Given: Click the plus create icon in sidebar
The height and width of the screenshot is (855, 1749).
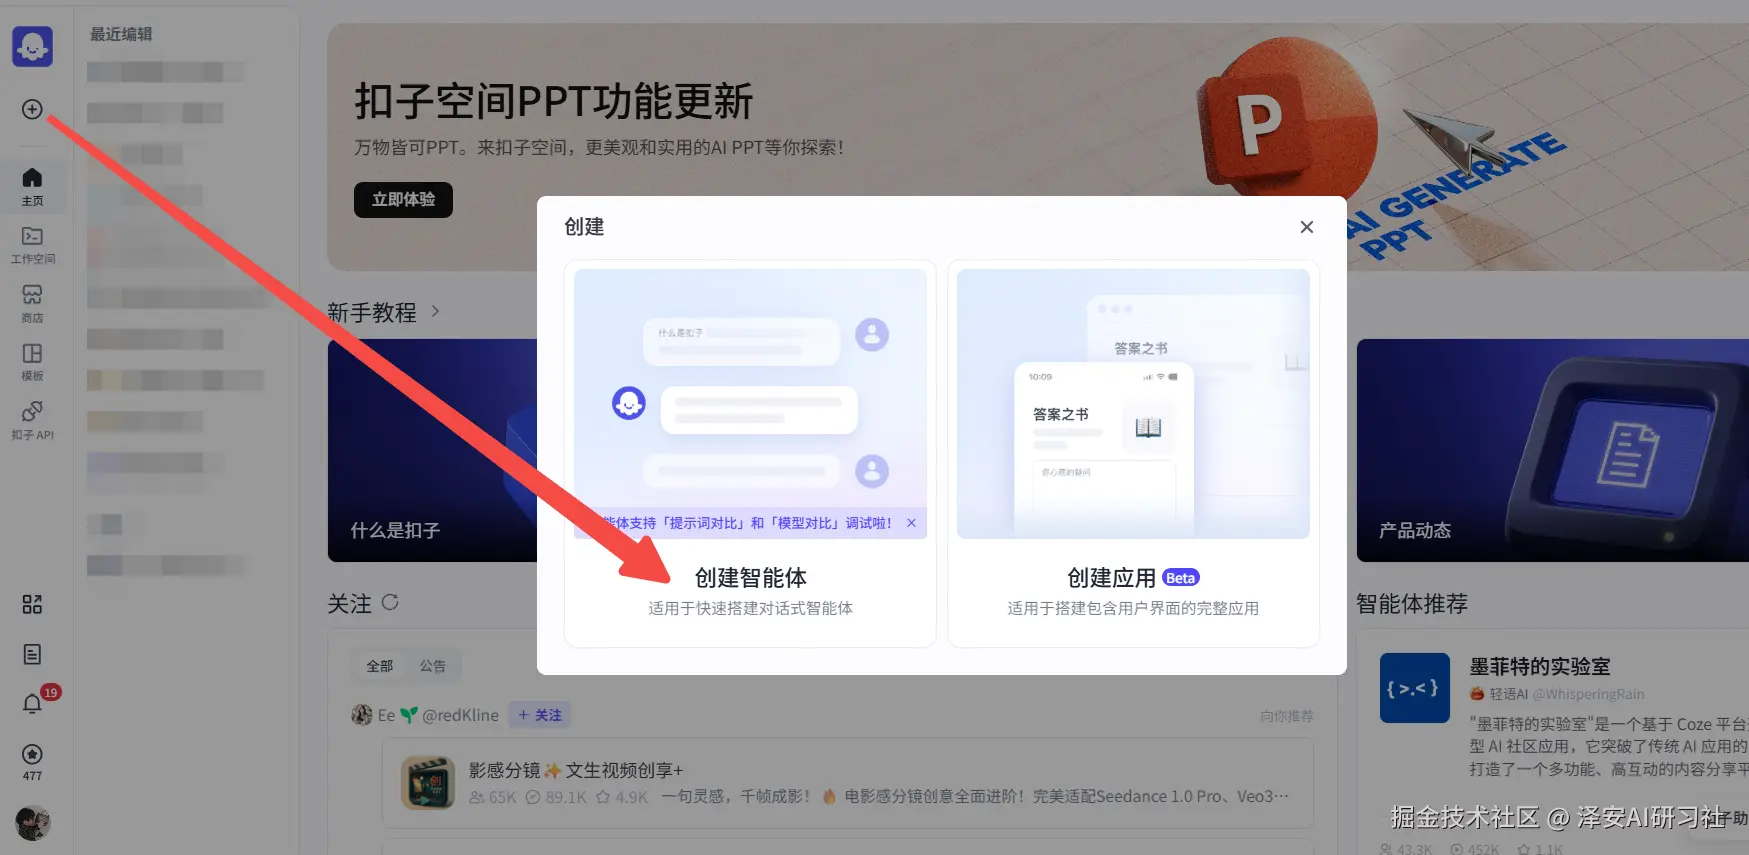Looking at the screenshot, I should 32,109.
